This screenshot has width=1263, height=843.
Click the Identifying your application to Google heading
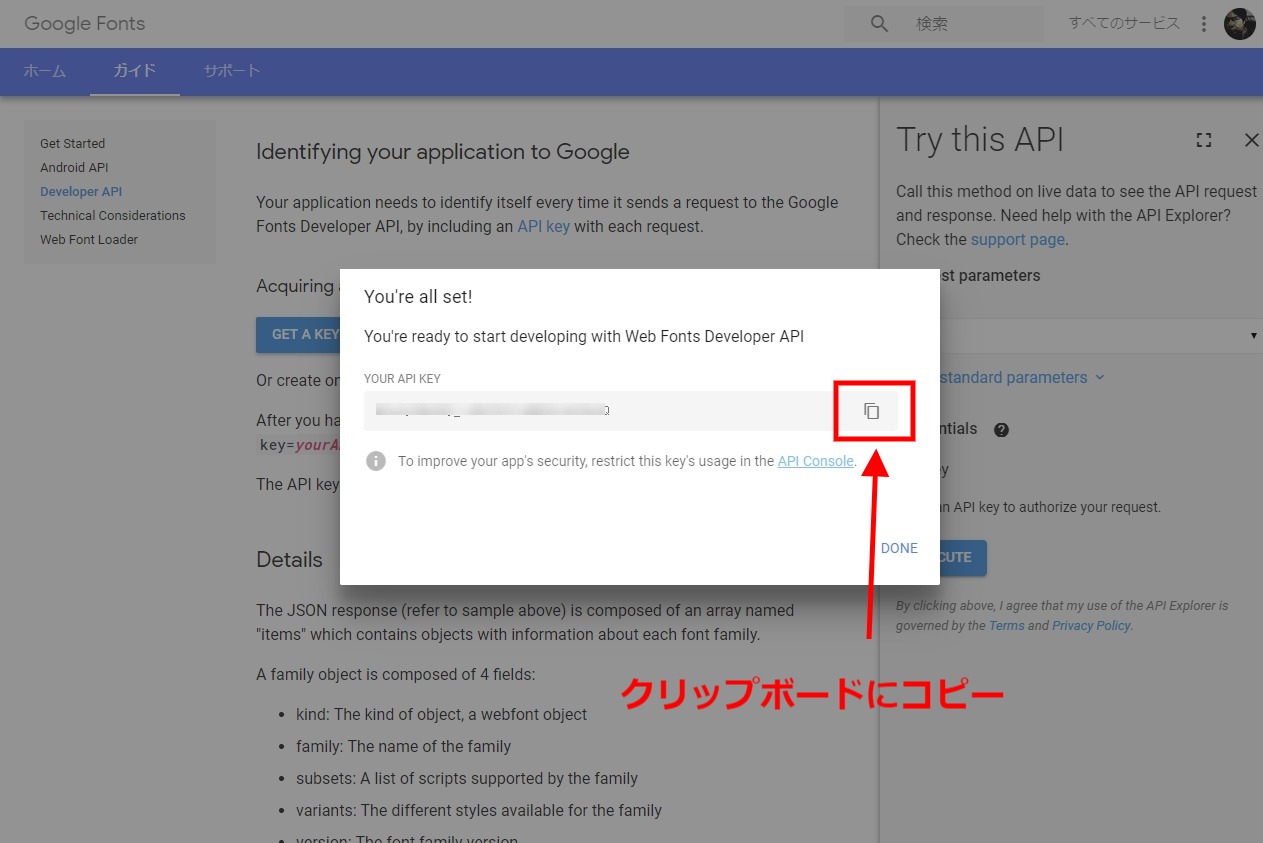click(443, 152)
